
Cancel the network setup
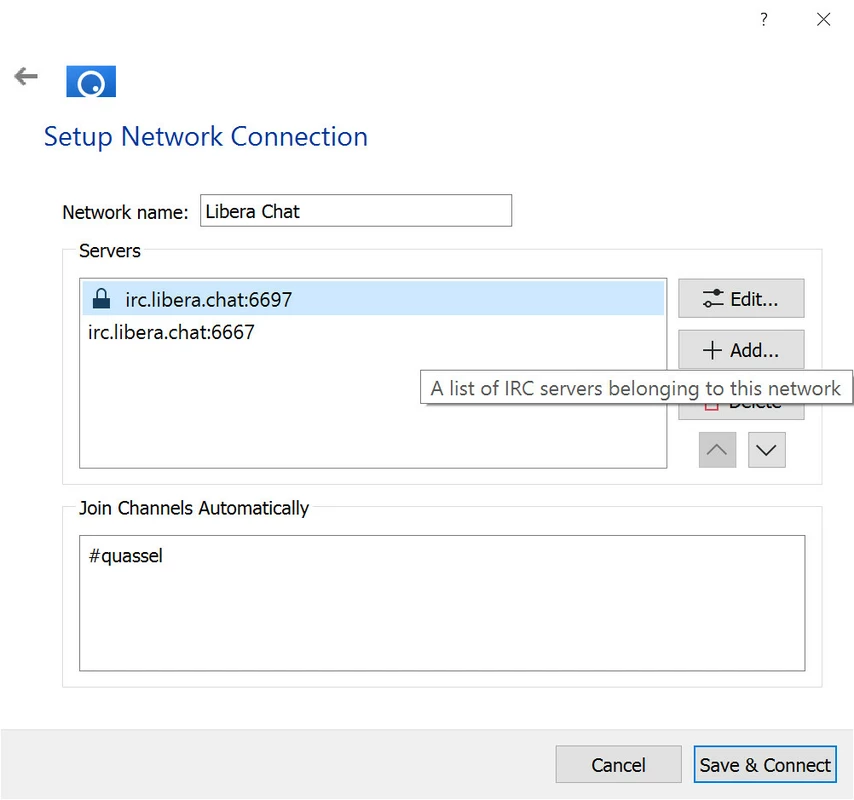[x=618, y=765]
